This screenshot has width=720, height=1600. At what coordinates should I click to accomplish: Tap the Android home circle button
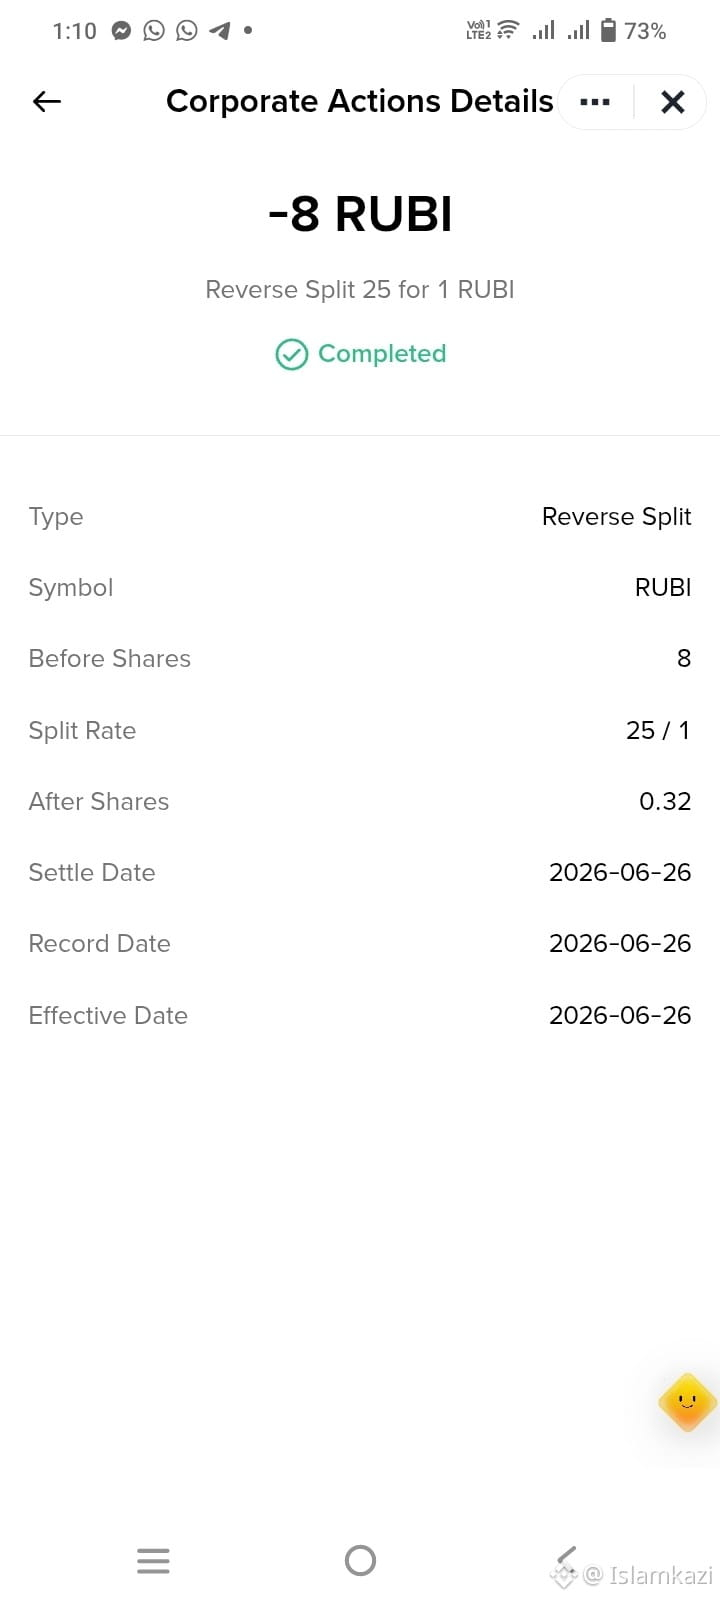click(360, 1560)
